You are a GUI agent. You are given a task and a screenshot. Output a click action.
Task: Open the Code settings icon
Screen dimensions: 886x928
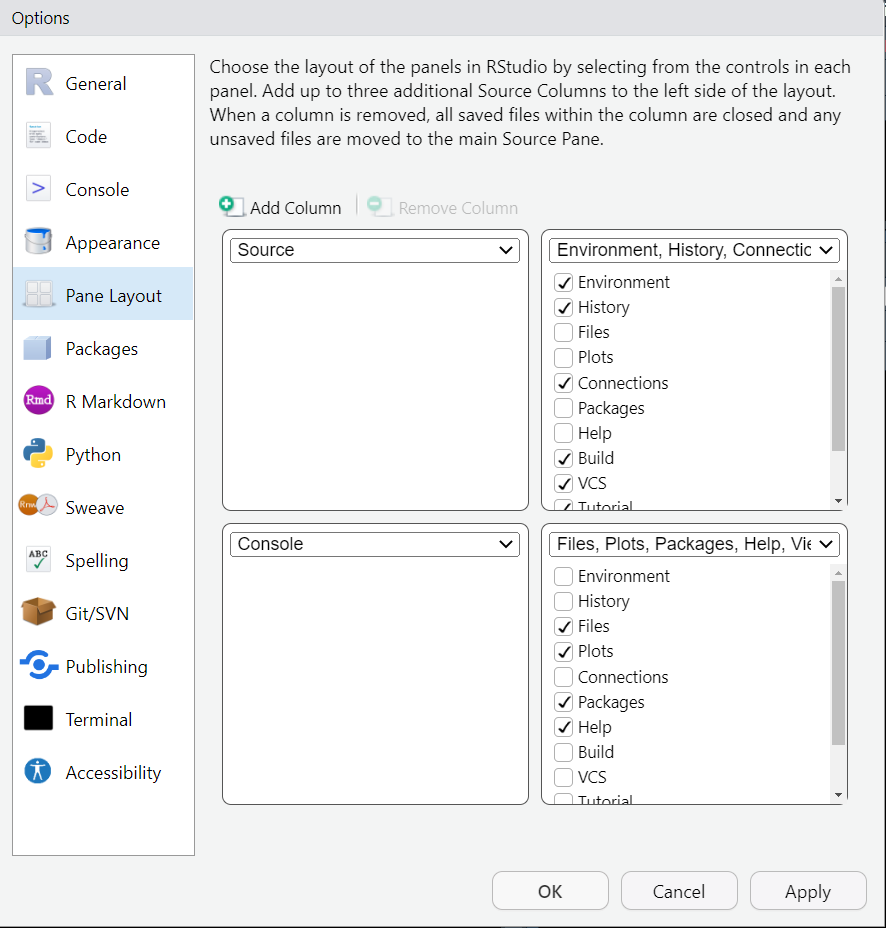[38, 136]
